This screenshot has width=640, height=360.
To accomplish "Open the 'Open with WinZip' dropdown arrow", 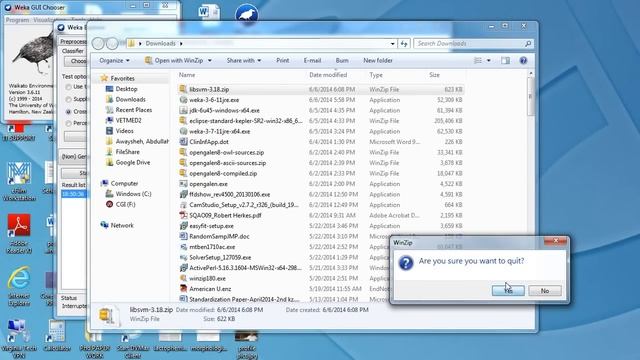I will pyautogui.click(x=210, y=60).
